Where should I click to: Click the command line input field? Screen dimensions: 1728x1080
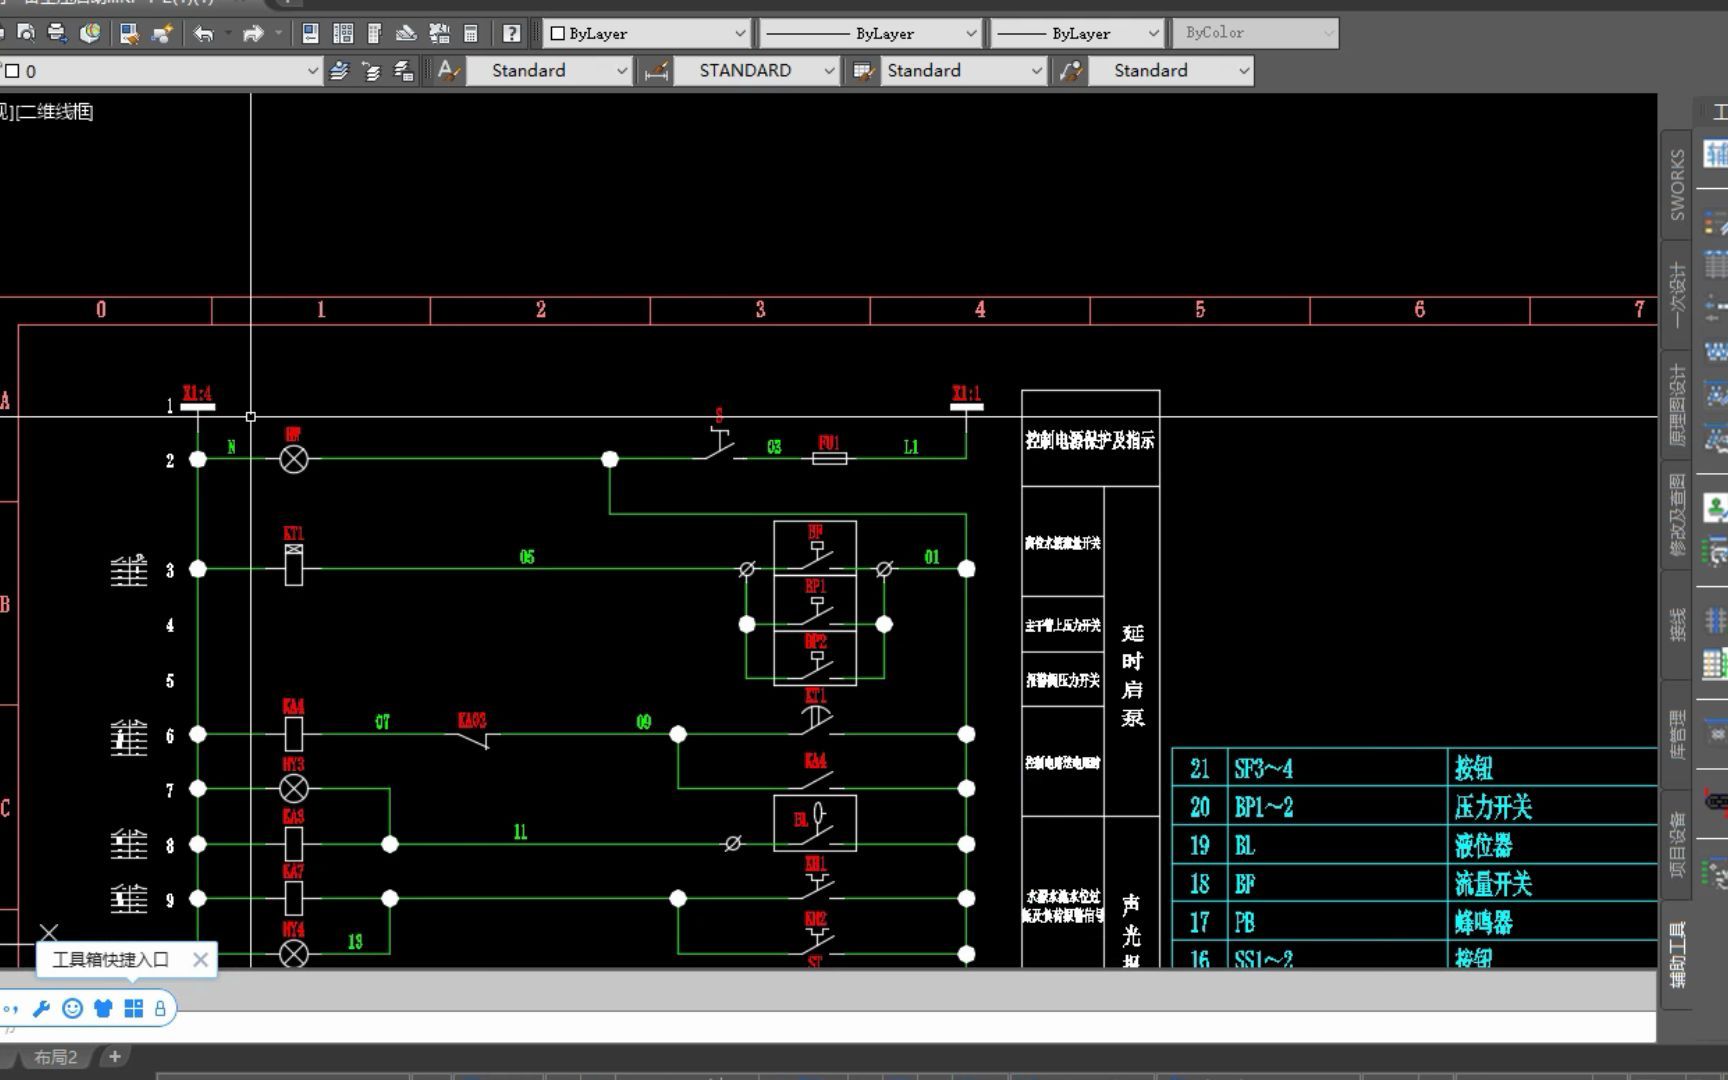pos(828,1026)
